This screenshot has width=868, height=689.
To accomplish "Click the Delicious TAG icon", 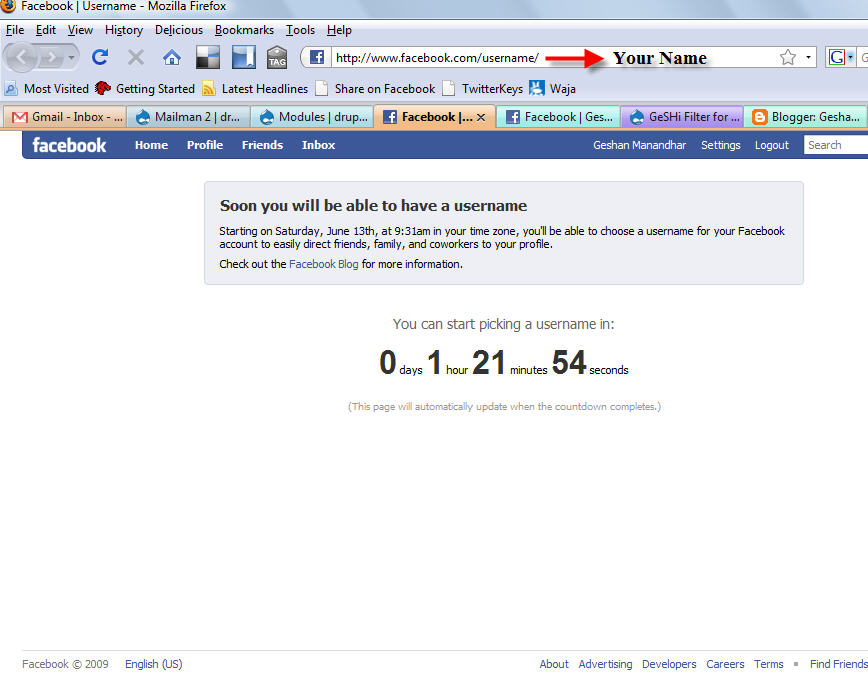I will click(x=277, y=57).
